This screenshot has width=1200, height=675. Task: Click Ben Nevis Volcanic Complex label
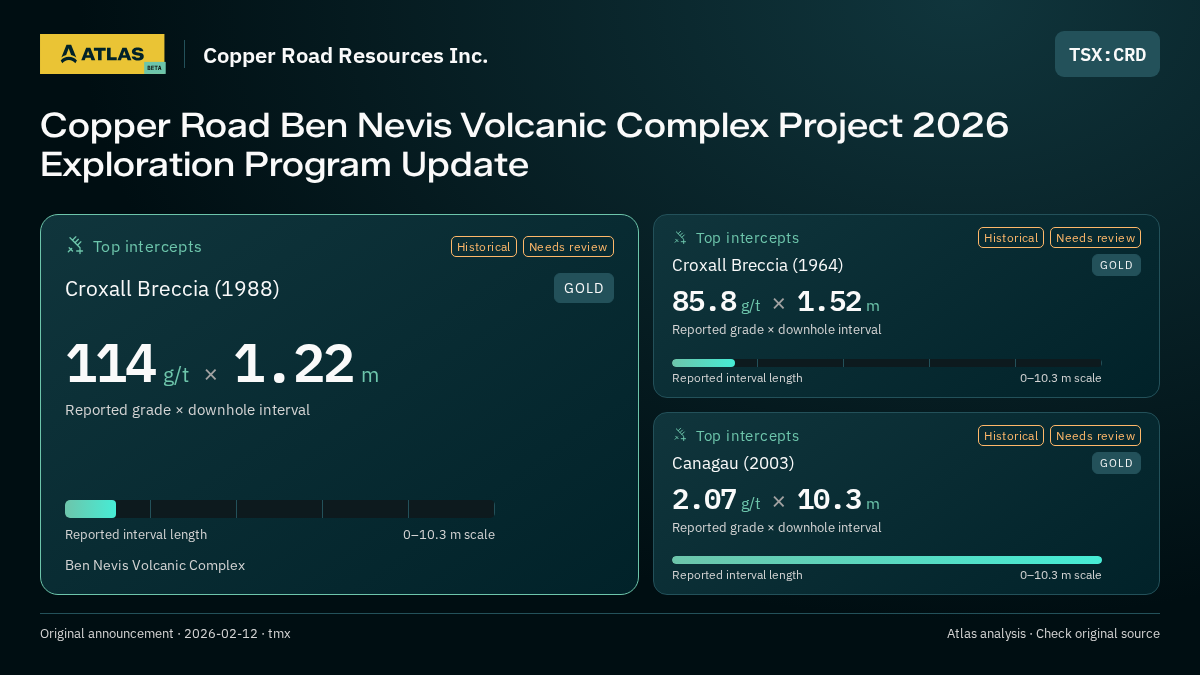click(x=155, y=566)
